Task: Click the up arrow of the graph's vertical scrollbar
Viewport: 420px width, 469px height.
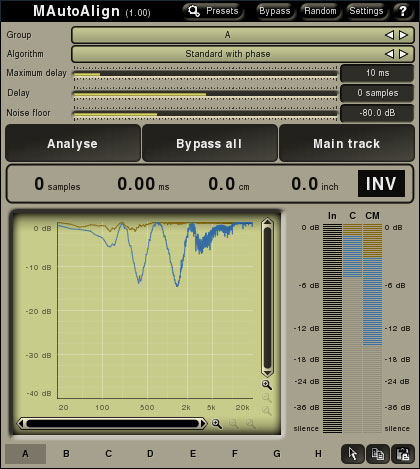Action: coord(267,223)
